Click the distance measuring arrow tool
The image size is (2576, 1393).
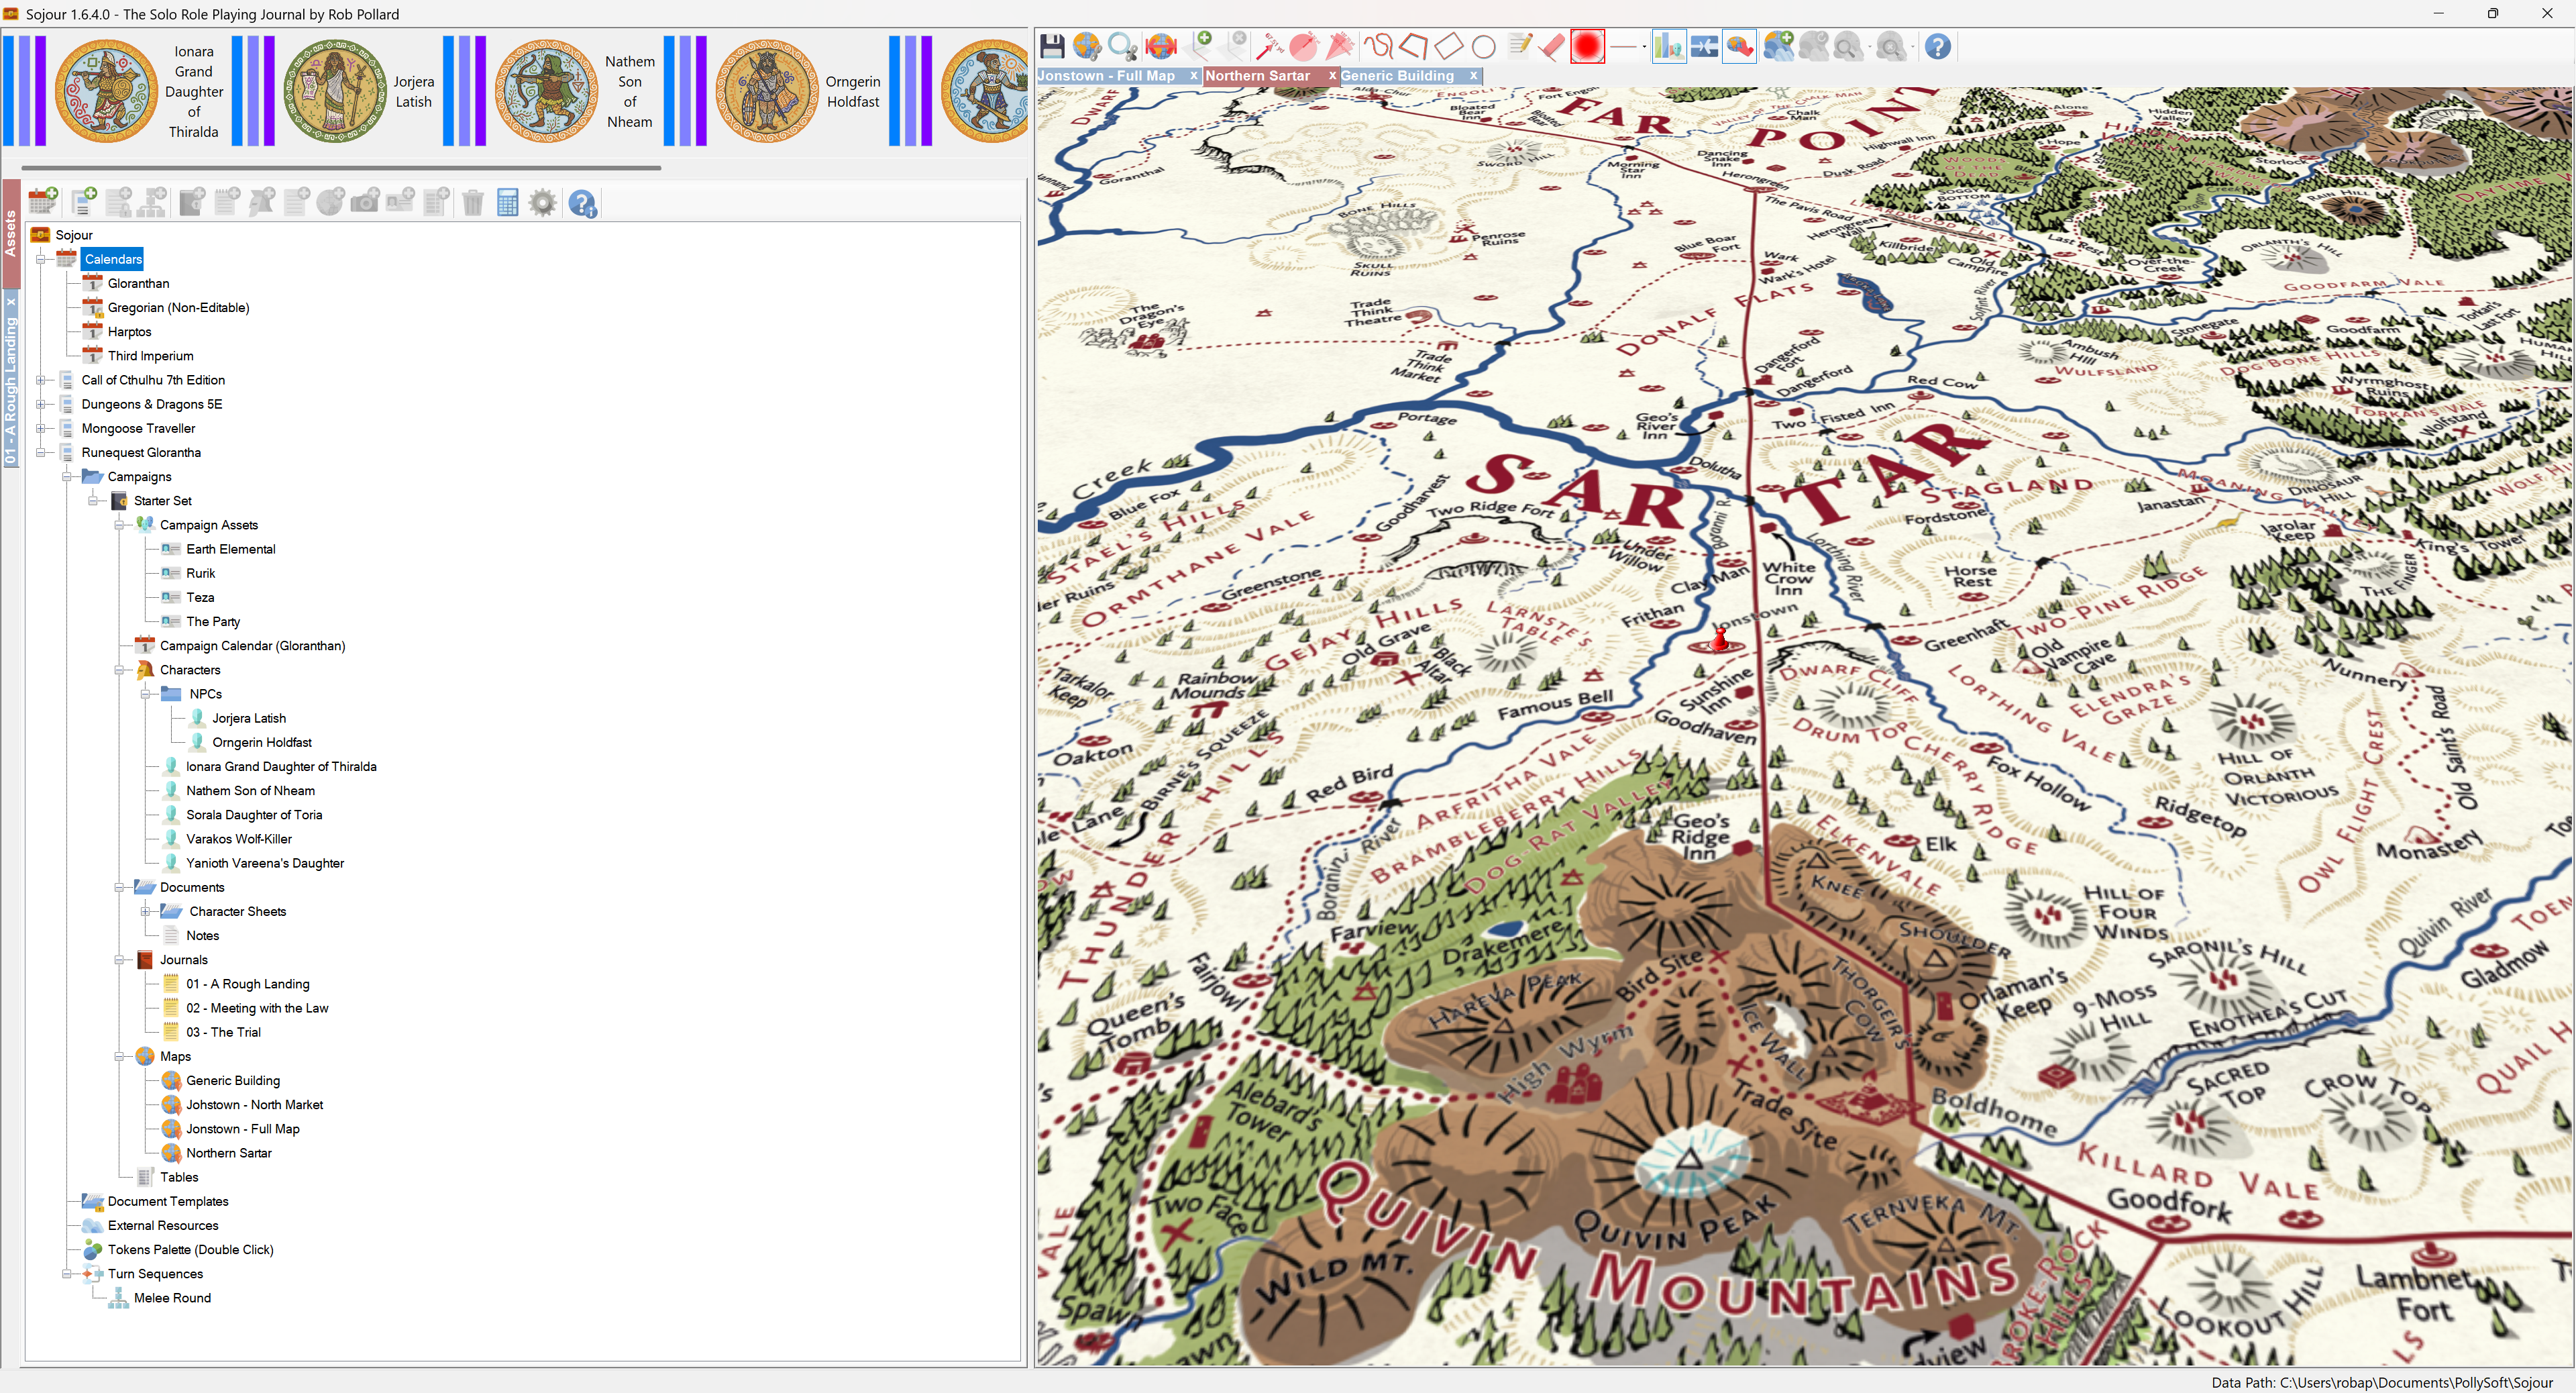(1269, 46)
